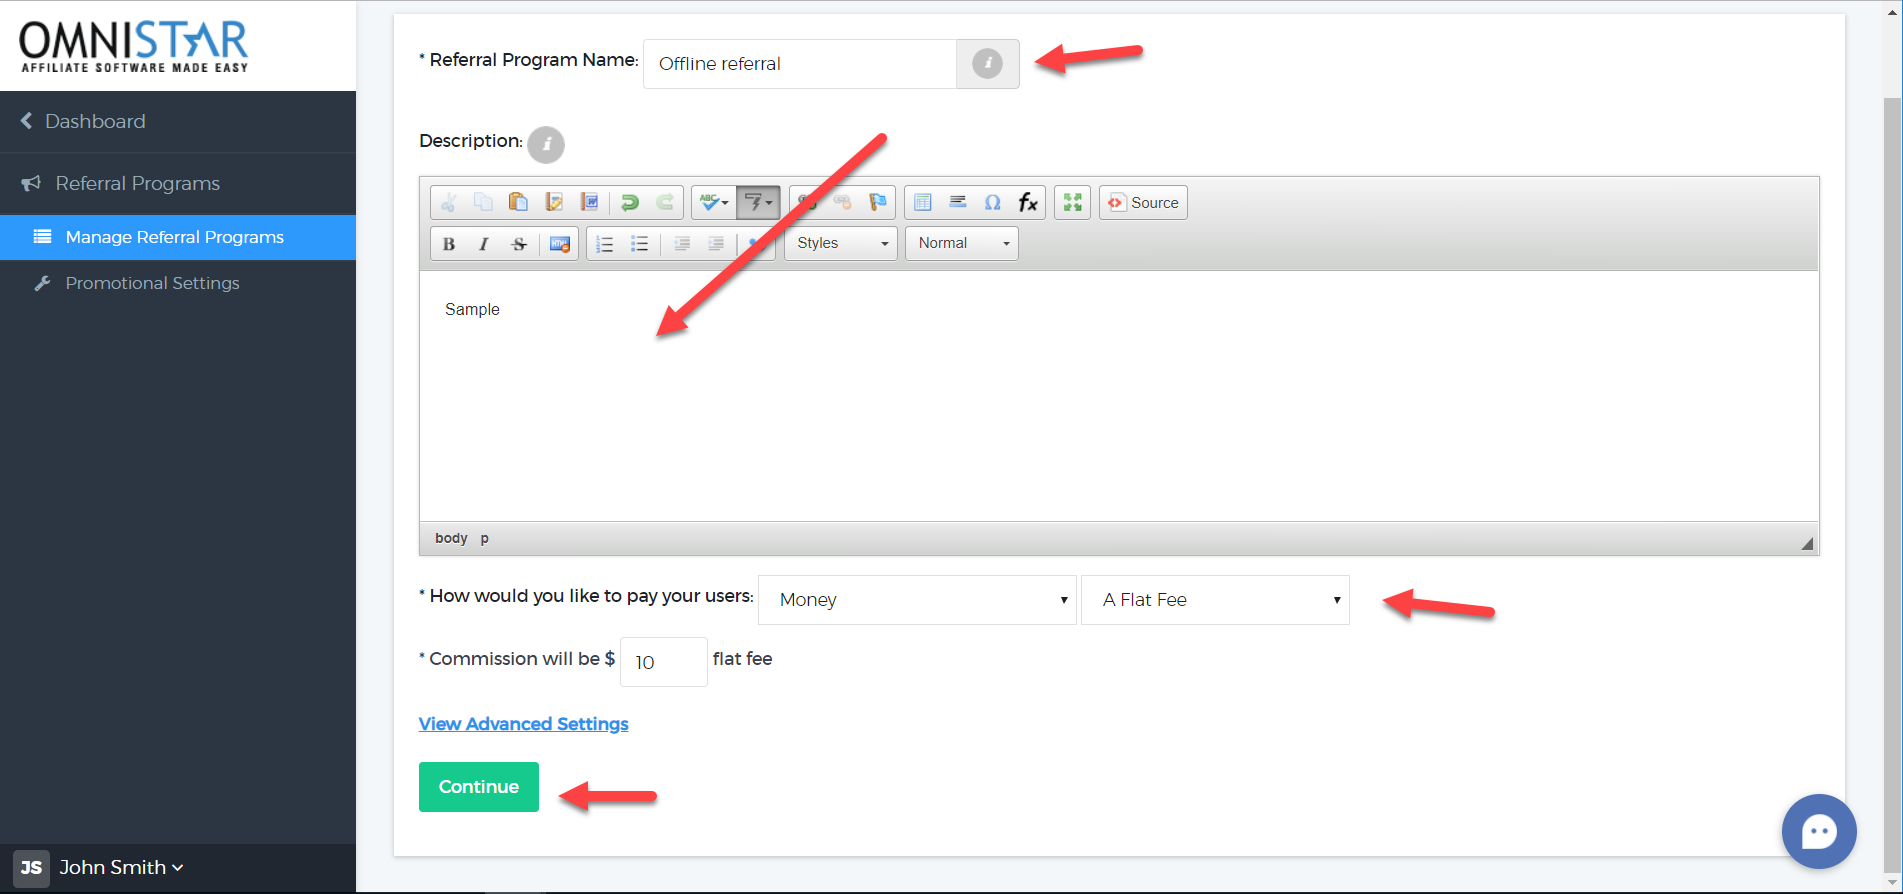The width and height of the screenshot is (1903, 894).
Task: Click the 'body' element path tag
Action: tap(451, 538)
